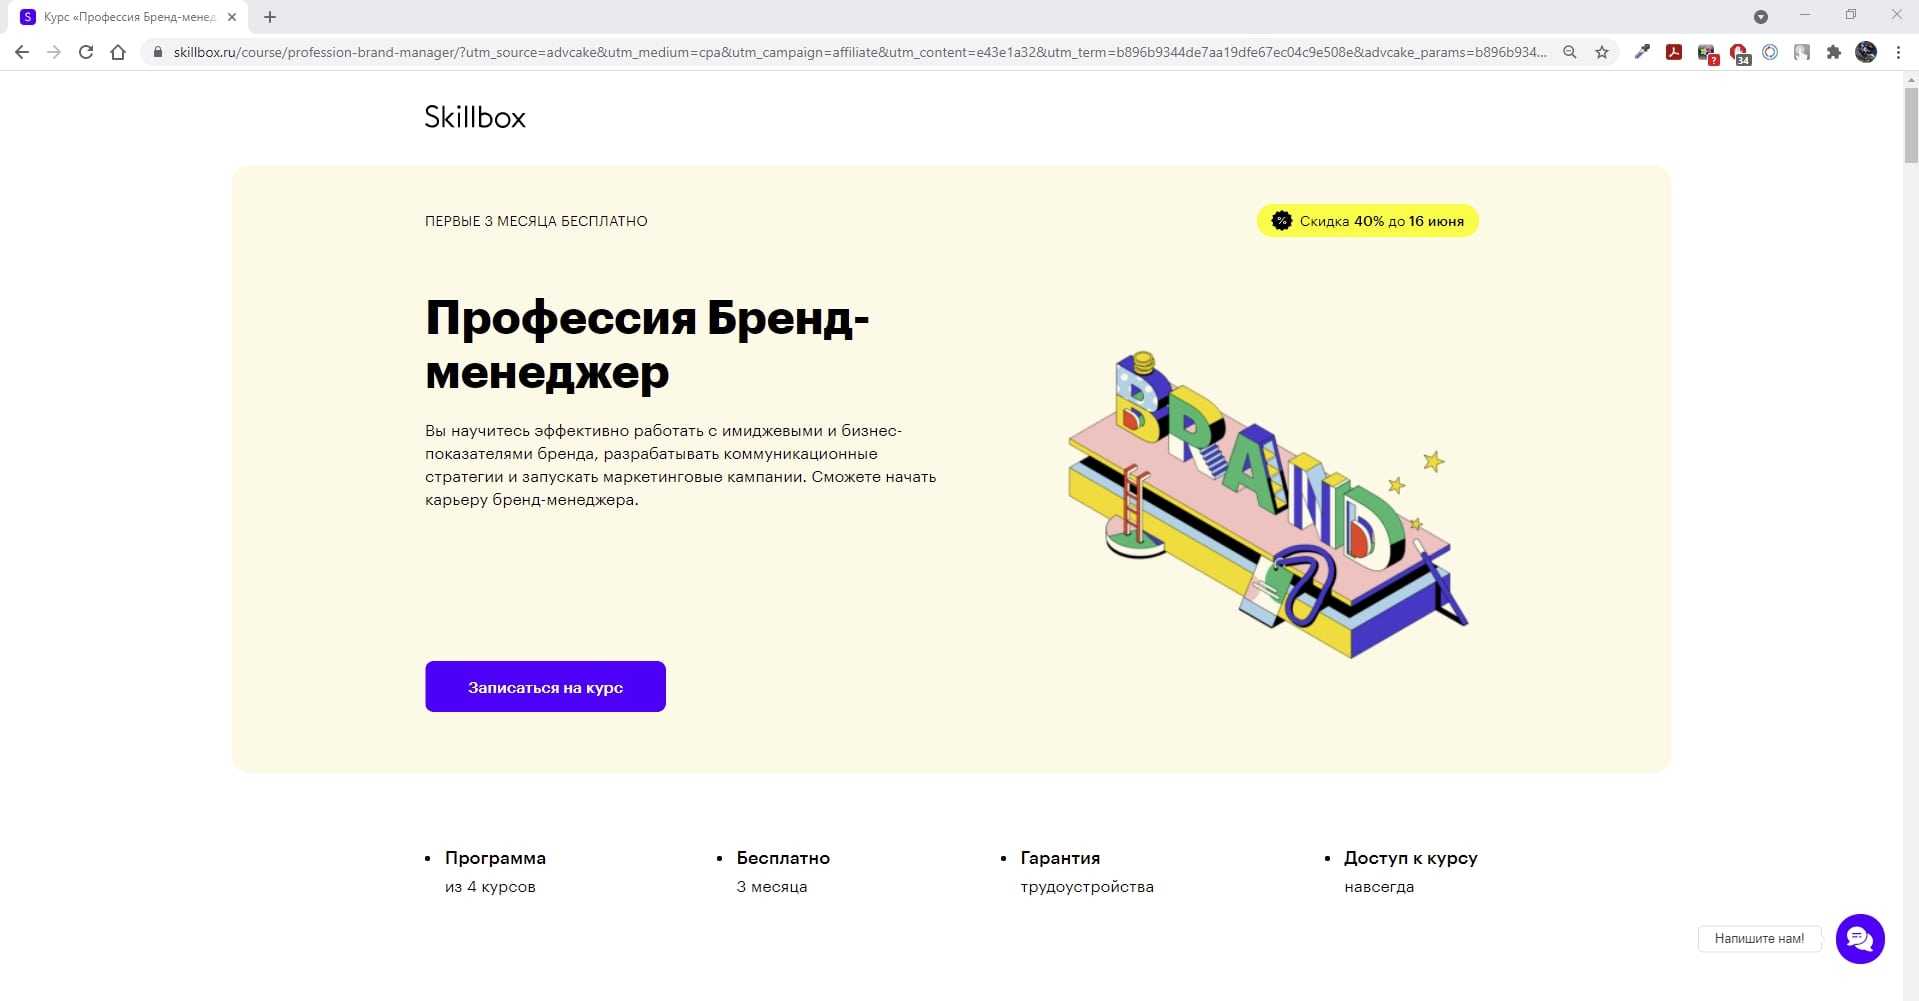Click the 'из 4 курсов' text
Screen dimensions: 1919x1001
490,887
